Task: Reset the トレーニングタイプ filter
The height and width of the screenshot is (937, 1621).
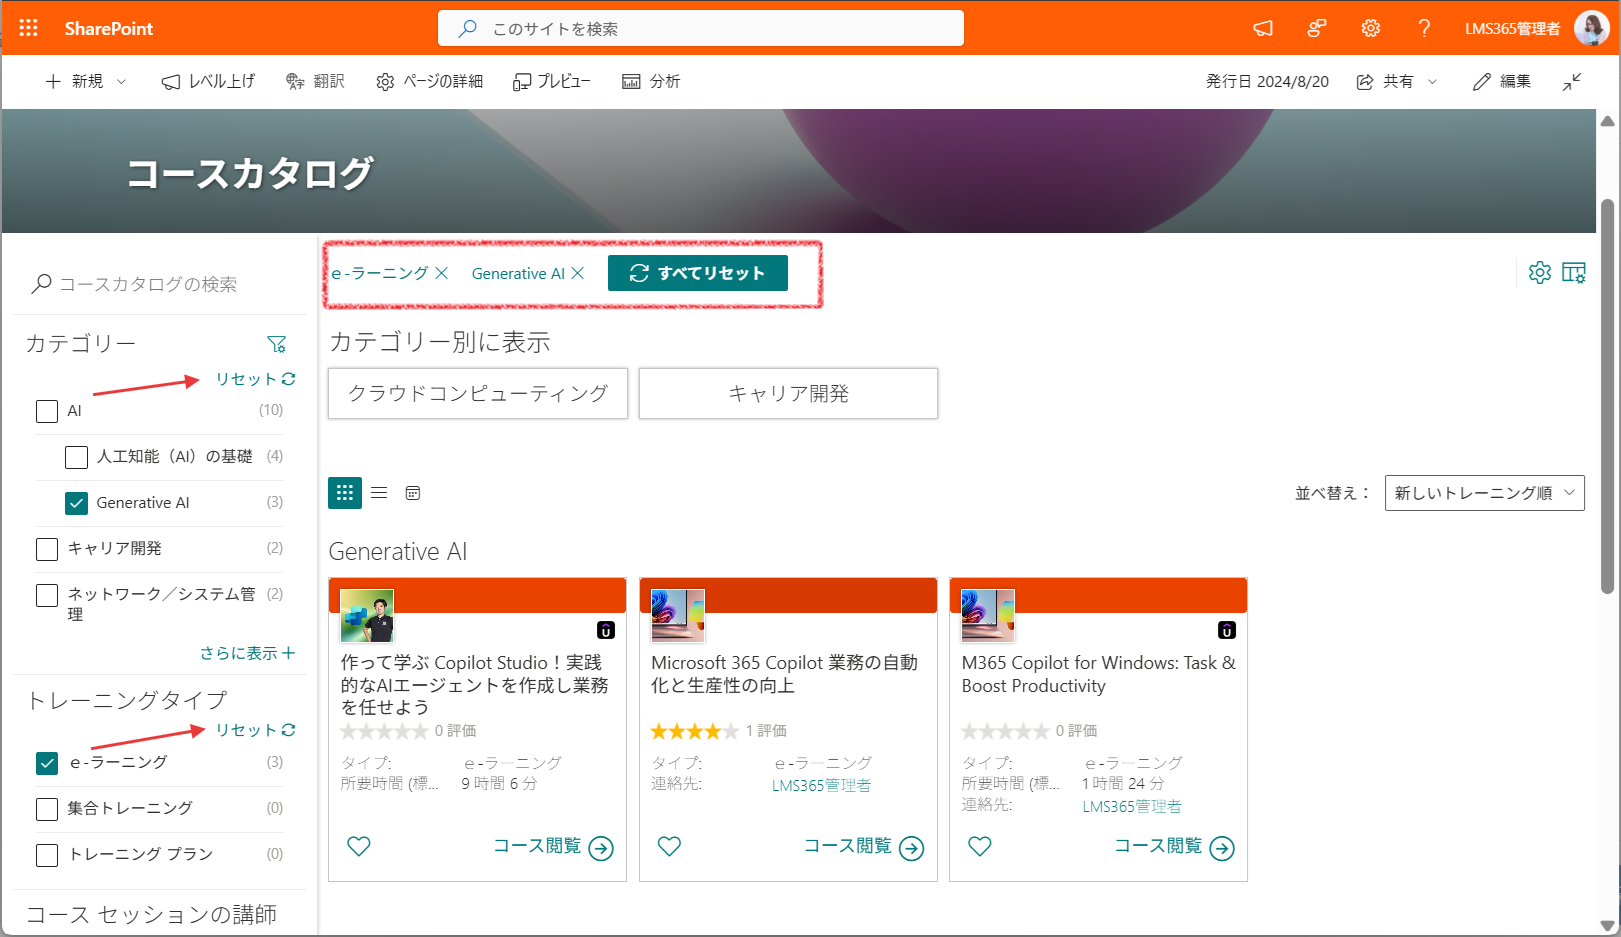Action: (x=256, y=730)
